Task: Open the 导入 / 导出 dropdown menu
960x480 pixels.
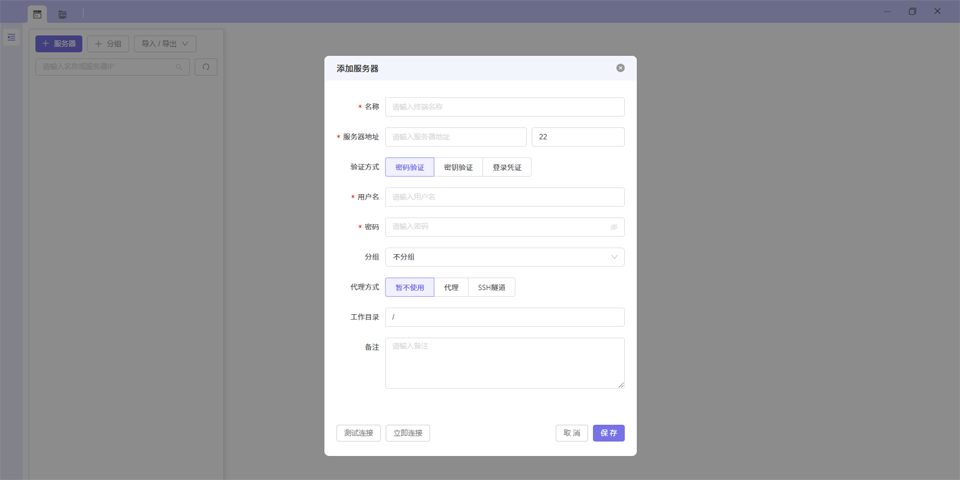Action: coord(165,44)
